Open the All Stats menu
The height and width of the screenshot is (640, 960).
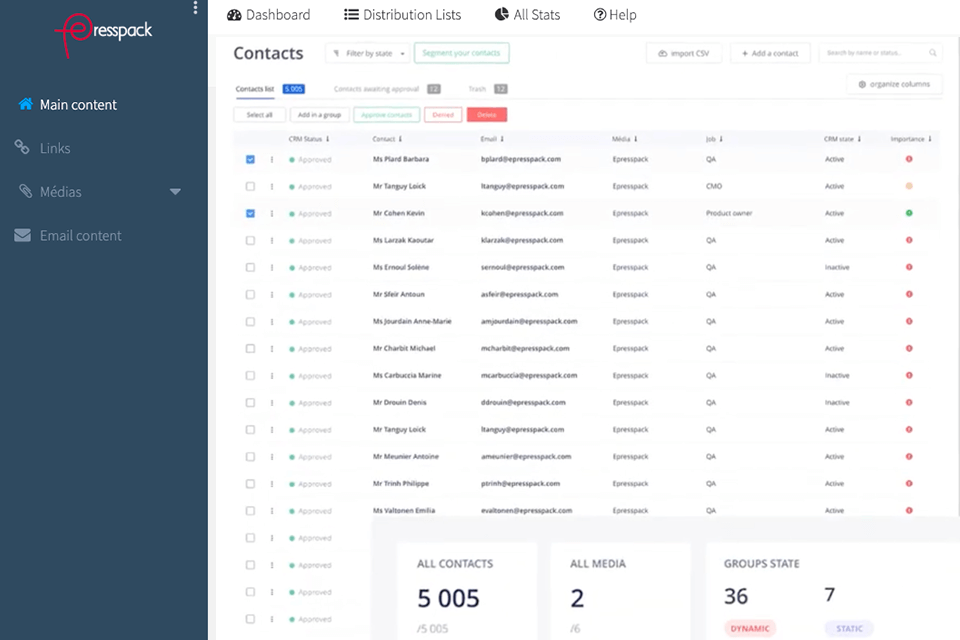pos(527,15)
